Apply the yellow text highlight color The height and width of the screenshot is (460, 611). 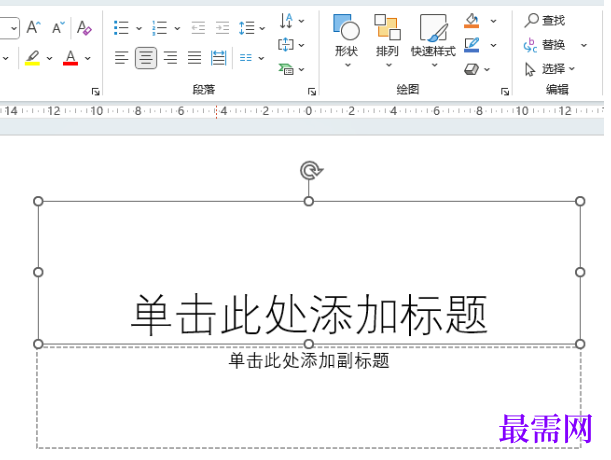(32, 58)
